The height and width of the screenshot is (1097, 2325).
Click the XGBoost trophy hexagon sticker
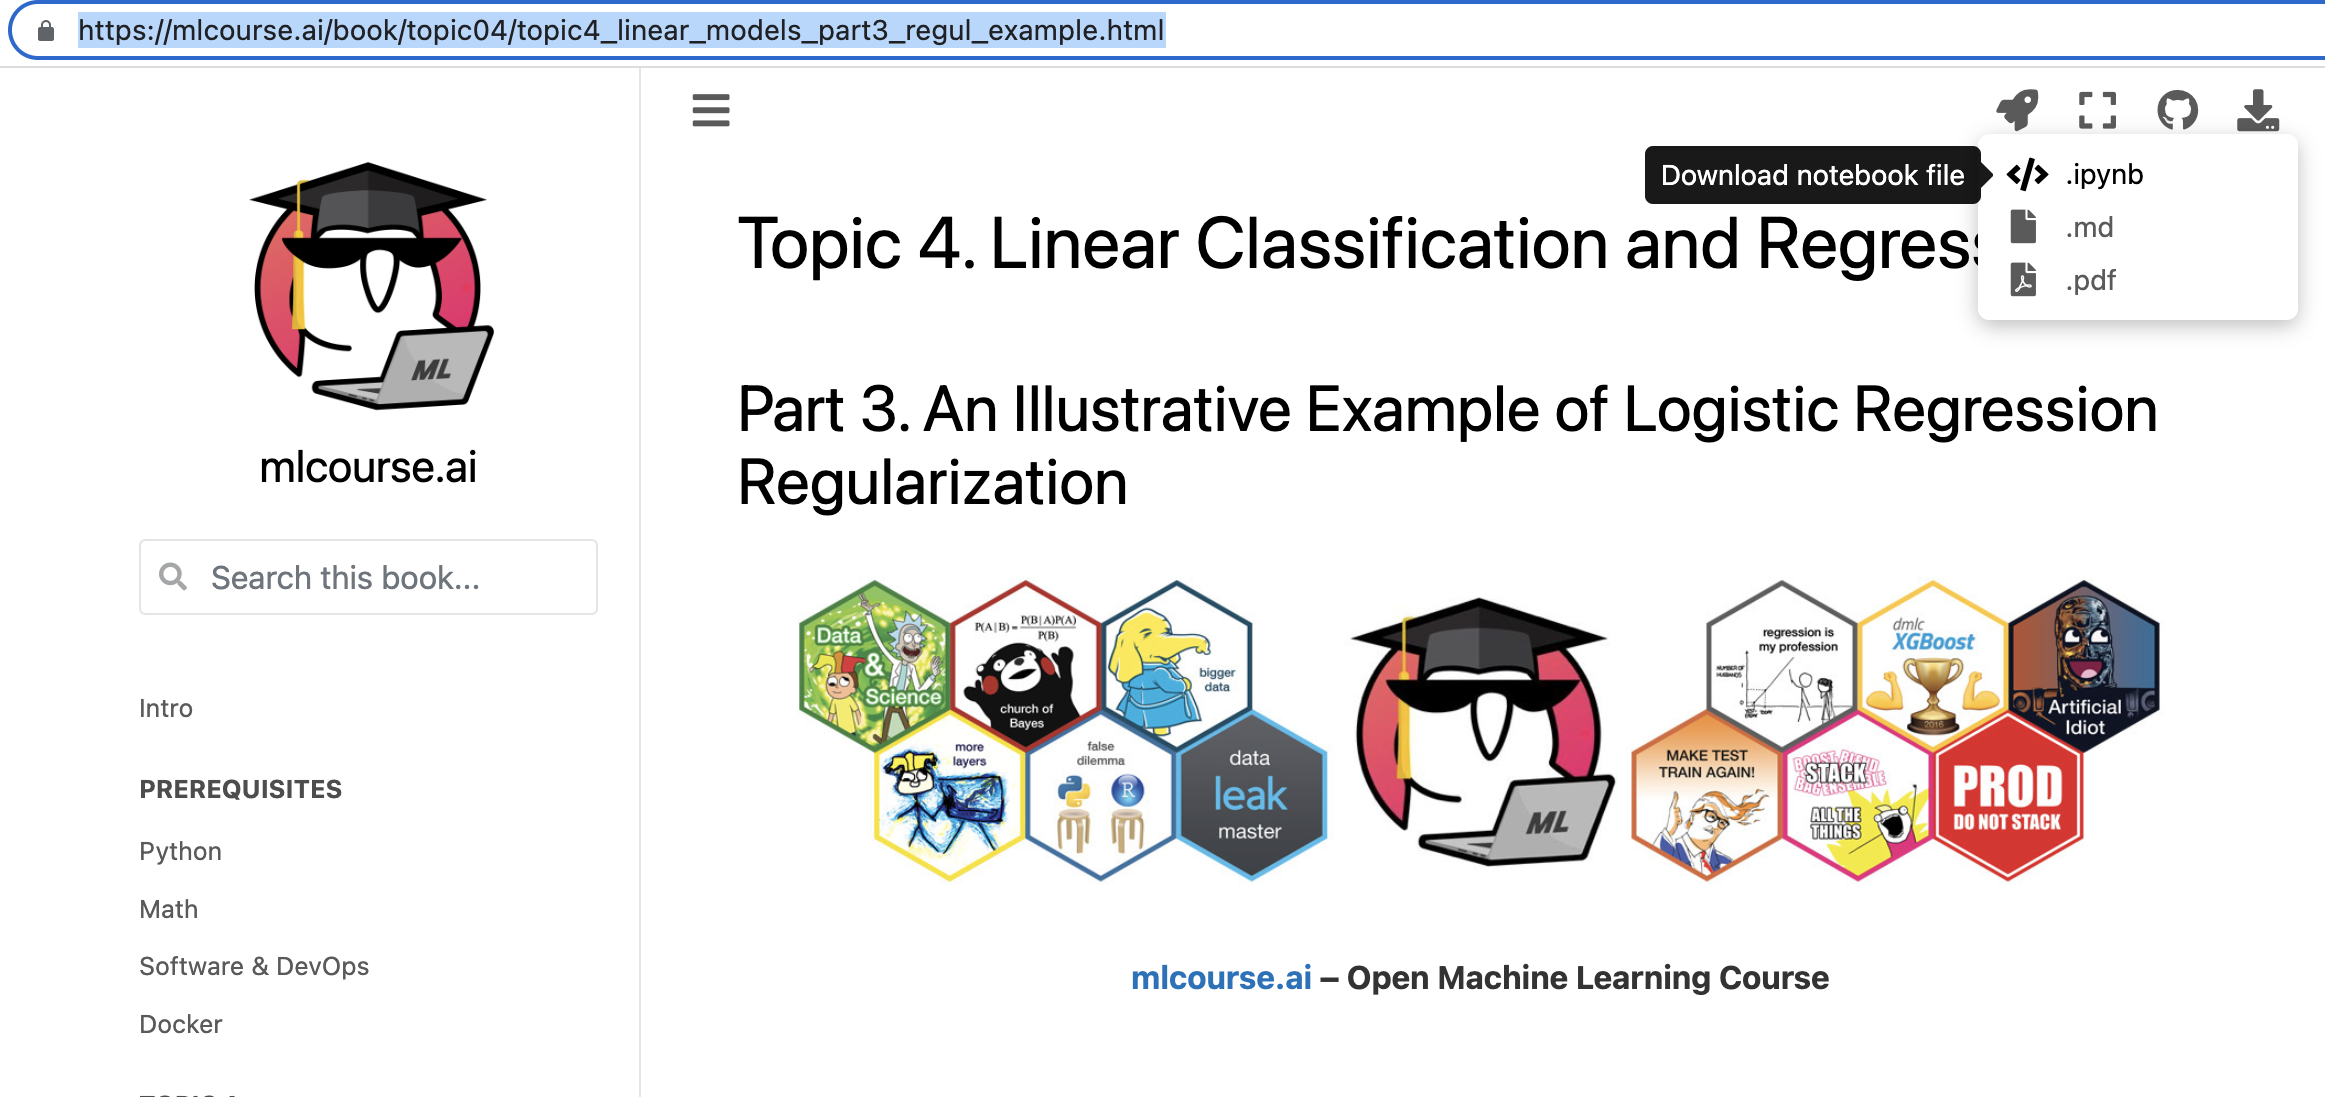(1932, 666)
